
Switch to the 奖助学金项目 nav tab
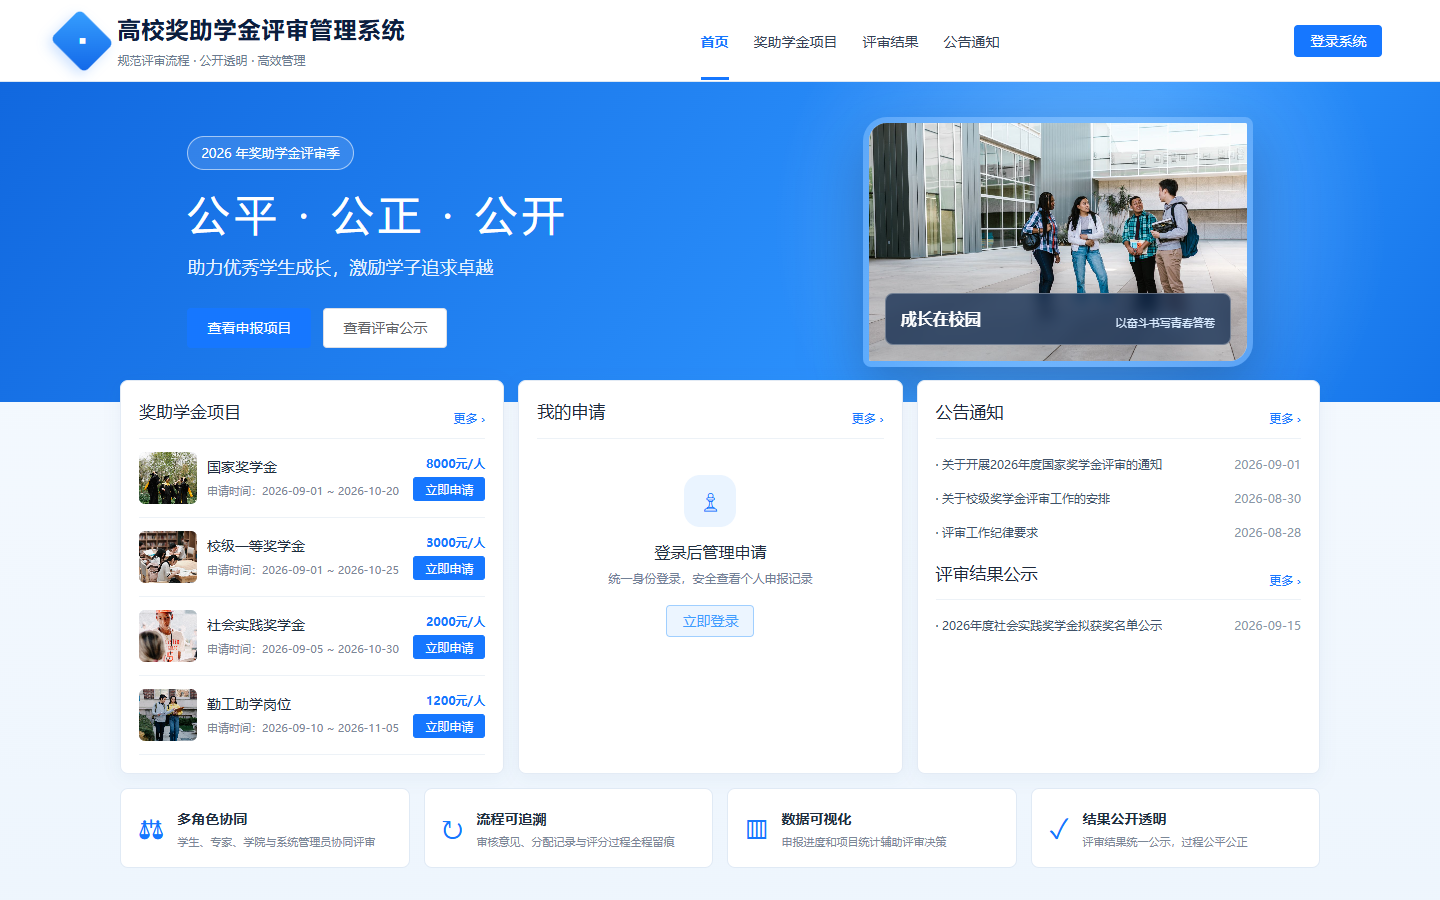795,42
